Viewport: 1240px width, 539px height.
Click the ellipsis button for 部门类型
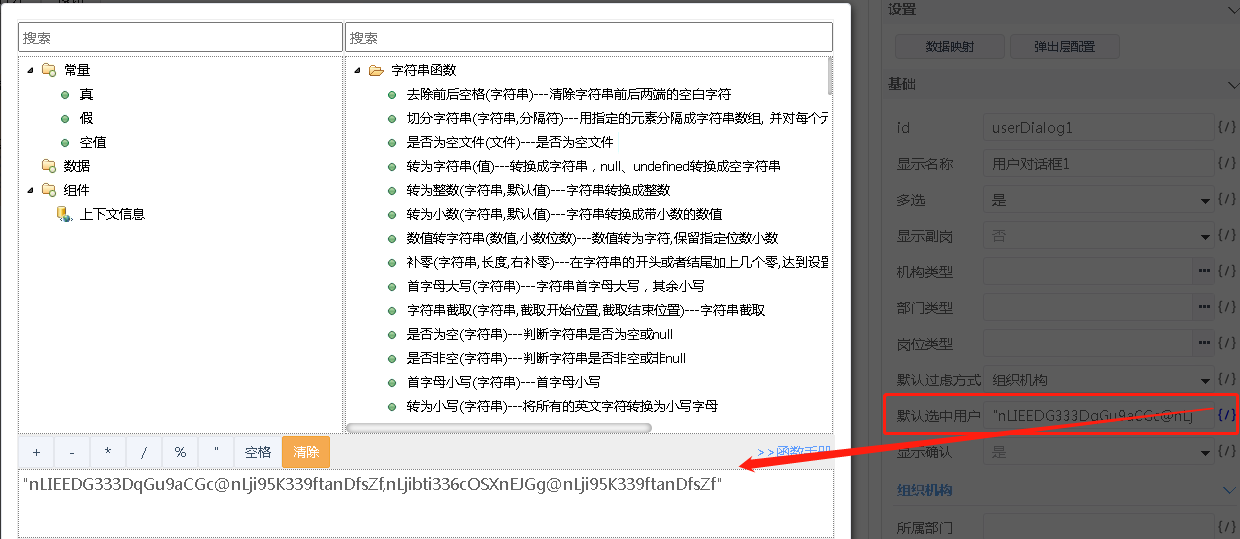point(1204,308)
